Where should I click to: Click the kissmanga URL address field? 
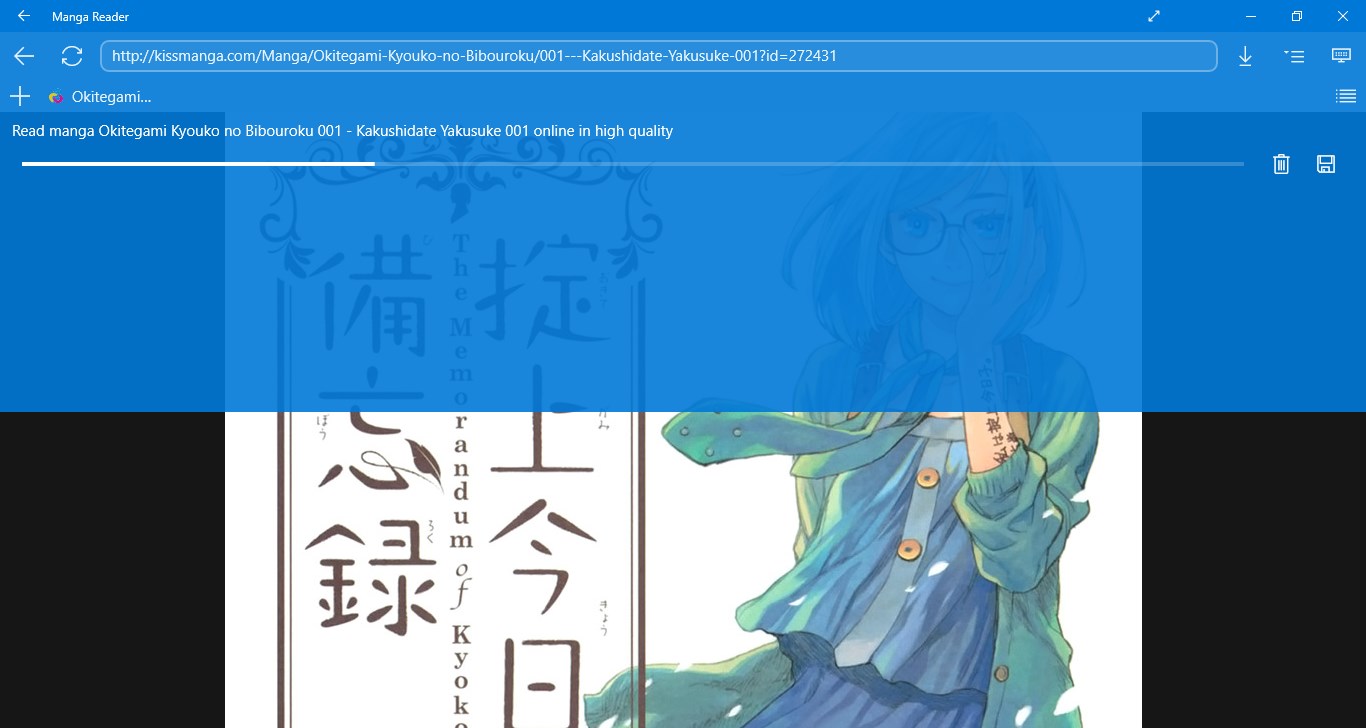click(x=658, y=56)
